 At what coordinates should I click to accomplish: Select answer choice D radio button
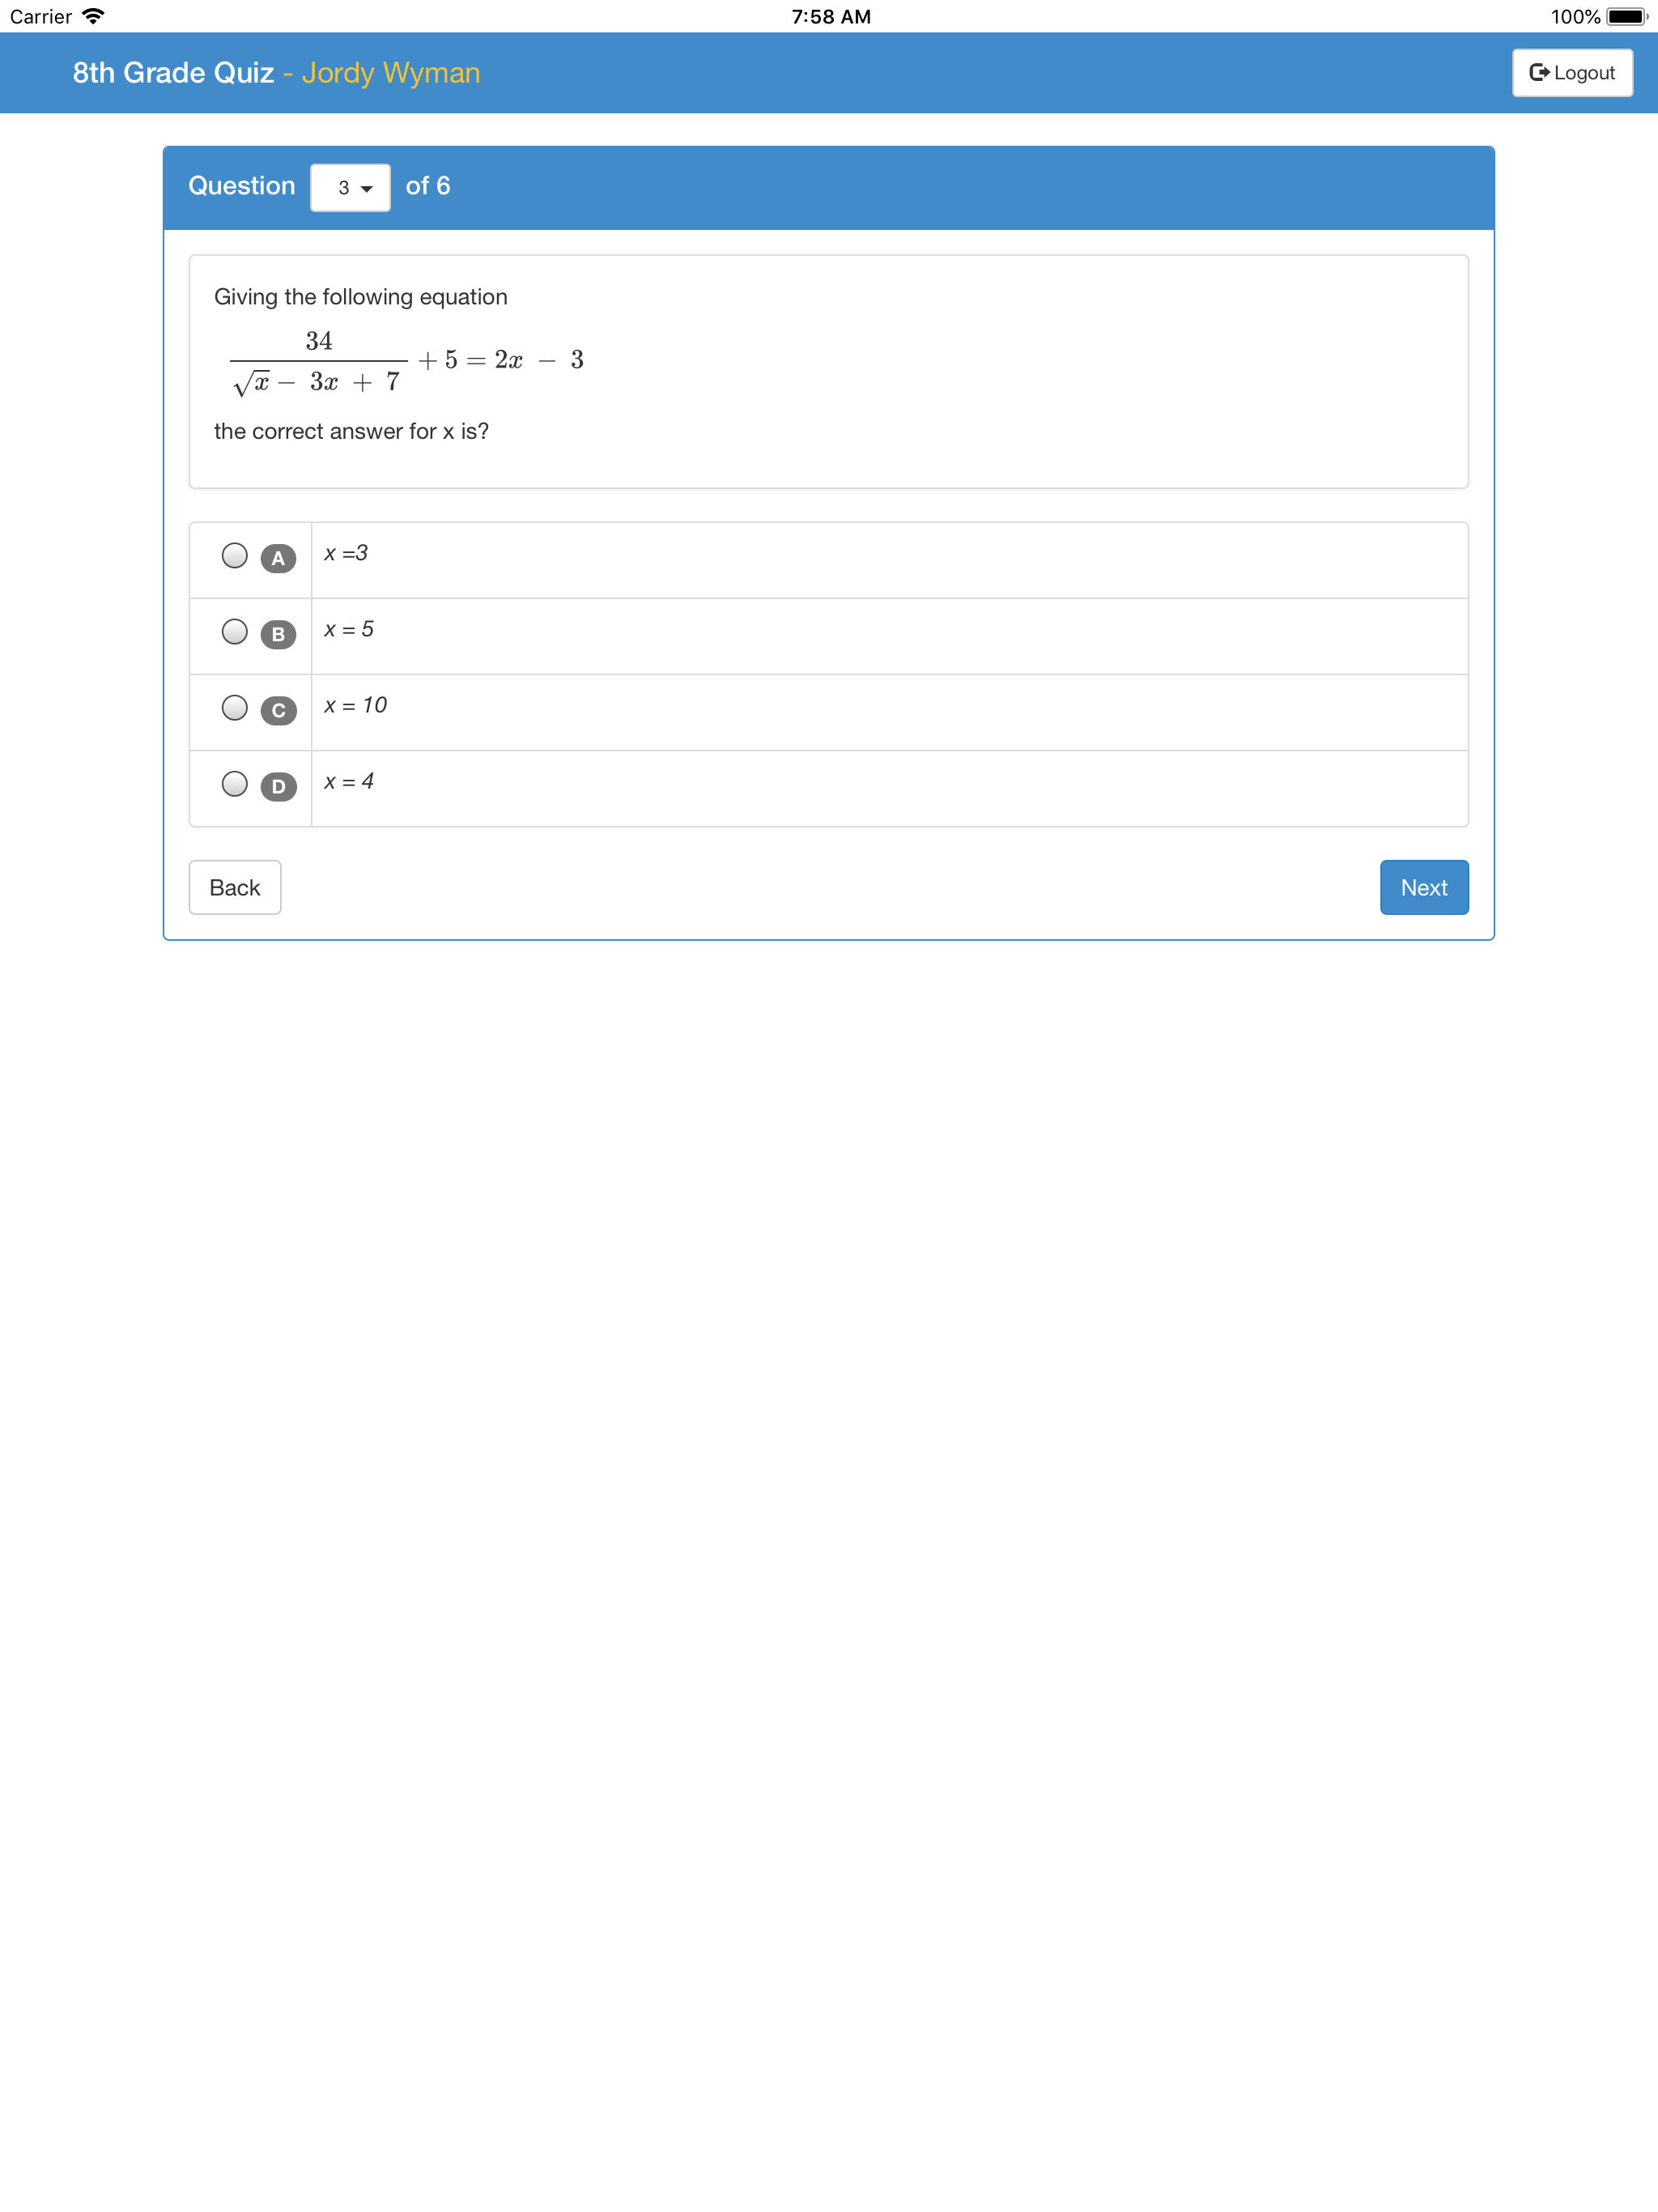pyautogui.click(x=235, y=784)
